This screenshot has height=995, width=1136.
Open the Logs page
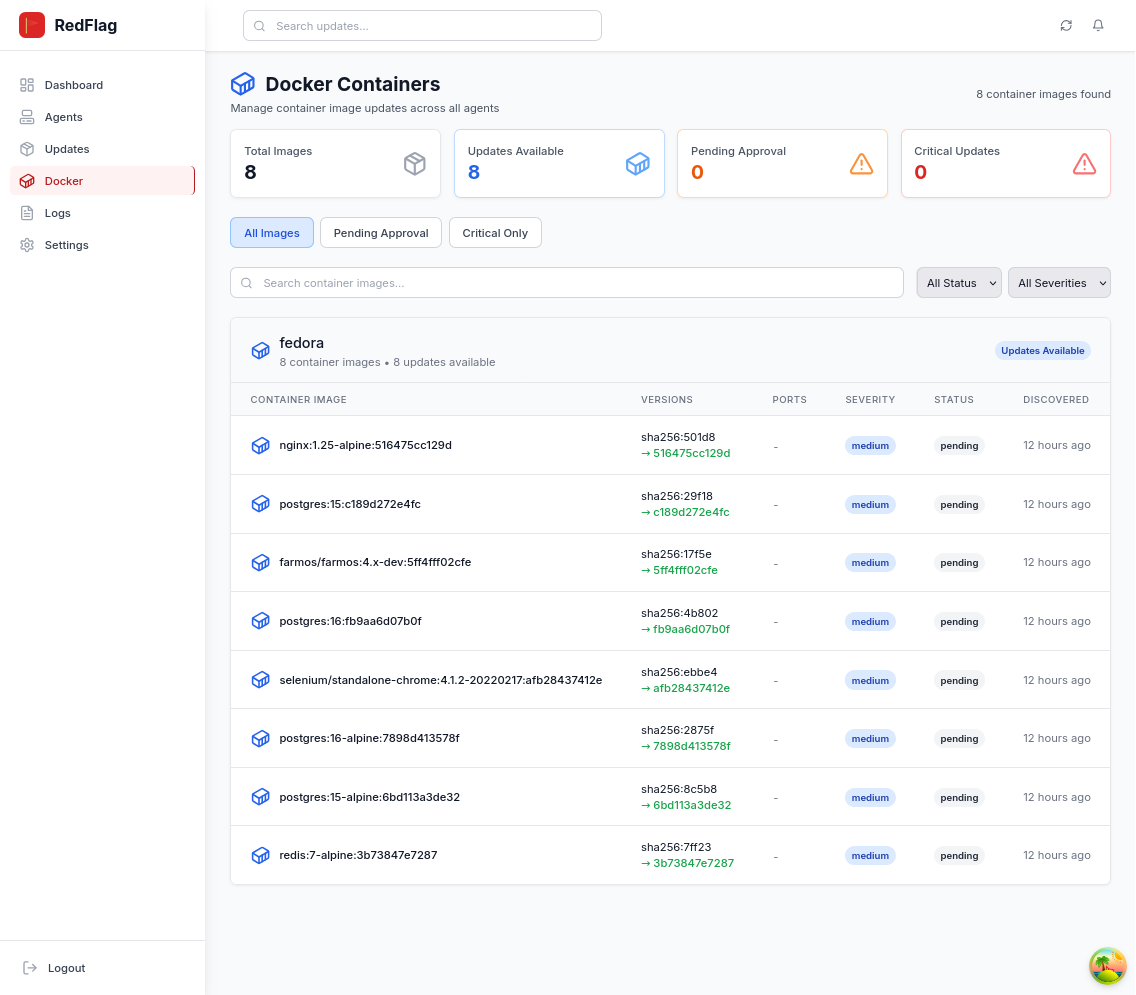tap(59, 213)
